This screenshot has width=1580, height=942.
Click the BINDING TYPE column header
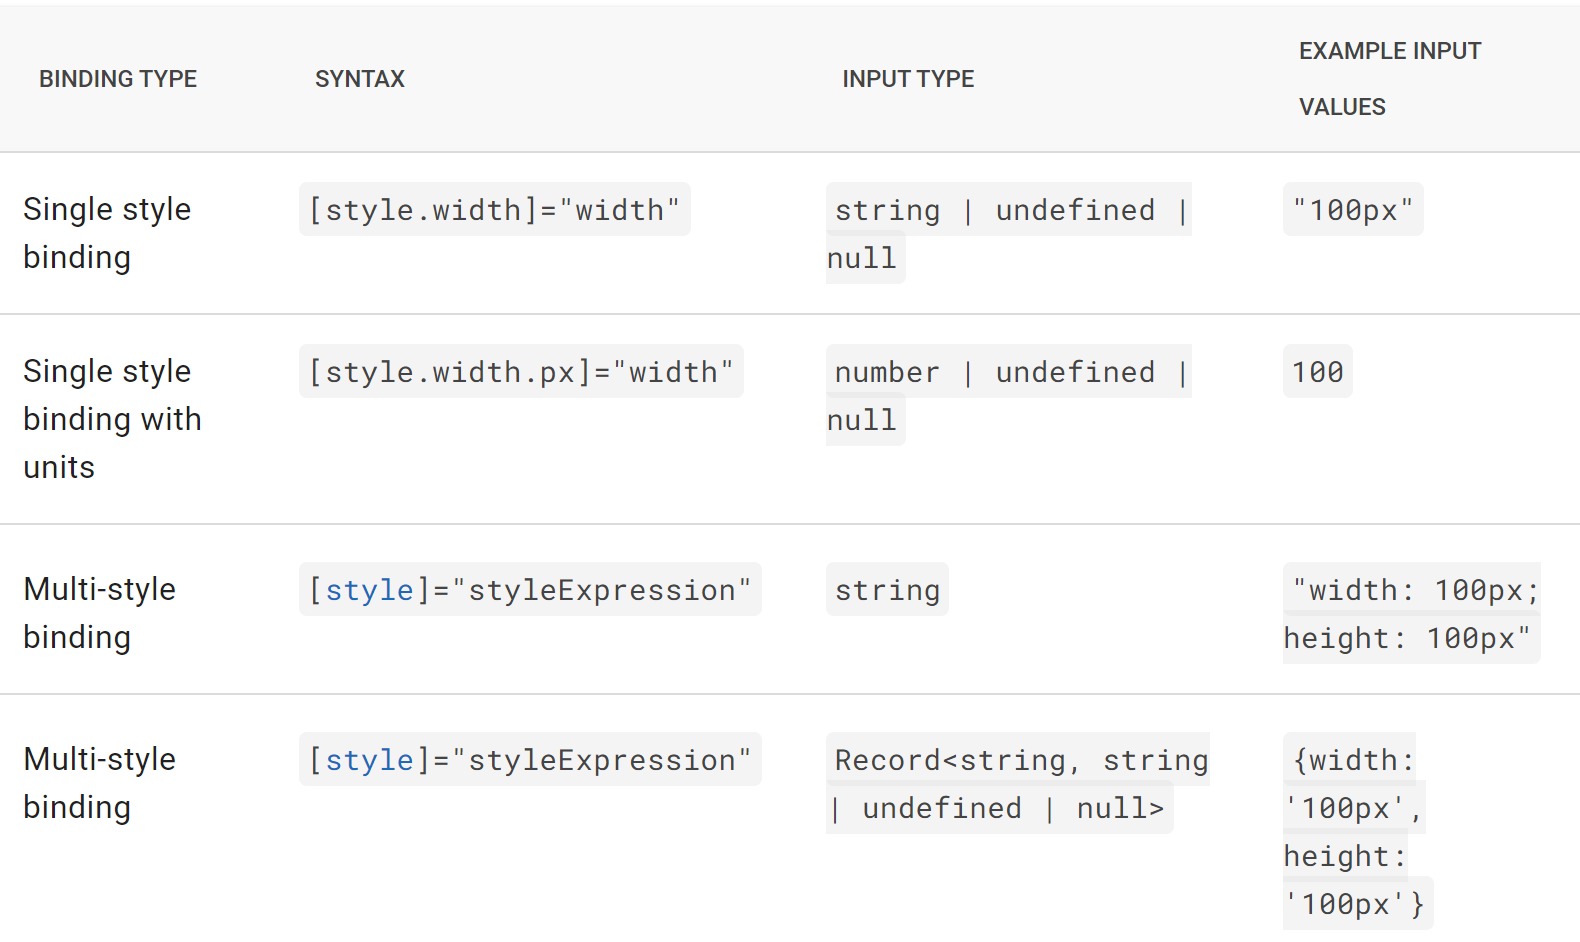[118, 79]
